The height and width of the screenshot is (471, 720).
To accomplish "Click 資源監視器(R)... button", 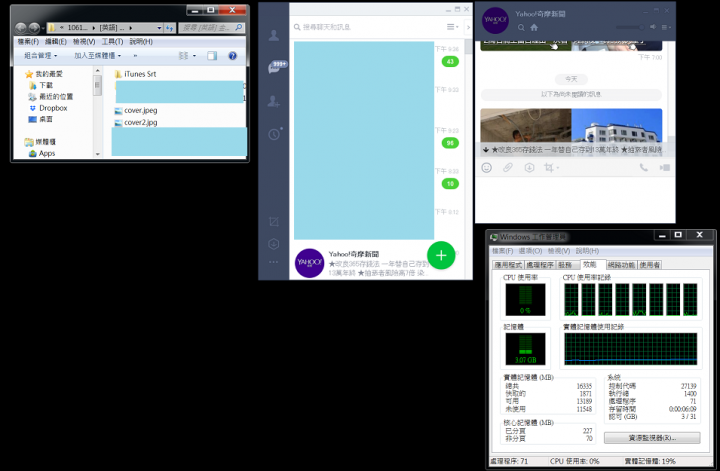I will pyautogui.click(x=652, y=438).
